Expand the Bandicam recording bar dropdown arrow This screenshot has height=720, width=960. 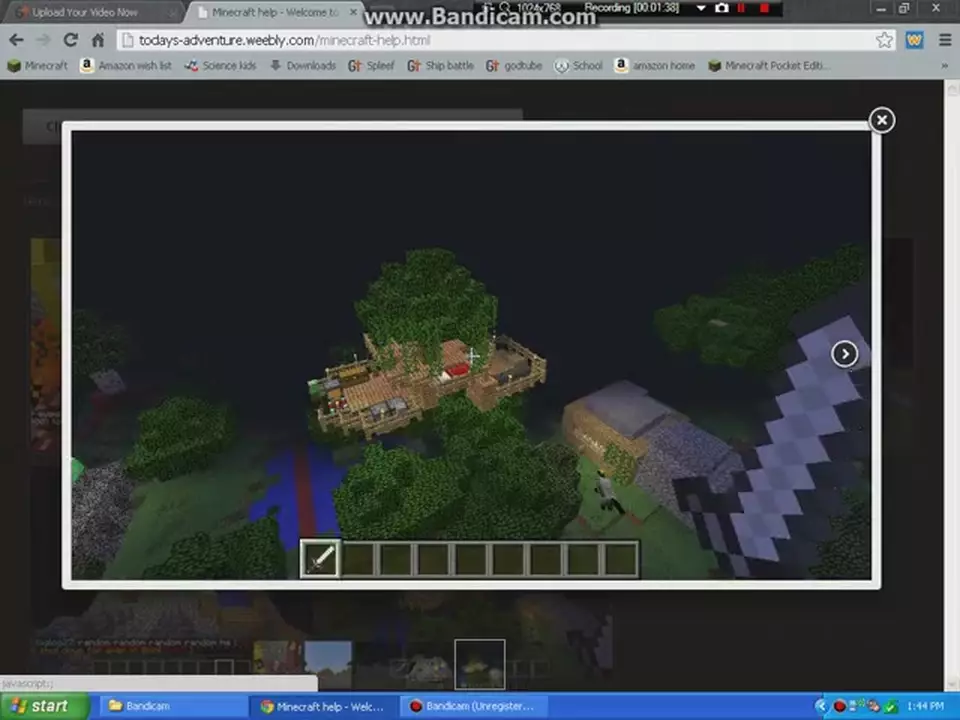[701, 8]
